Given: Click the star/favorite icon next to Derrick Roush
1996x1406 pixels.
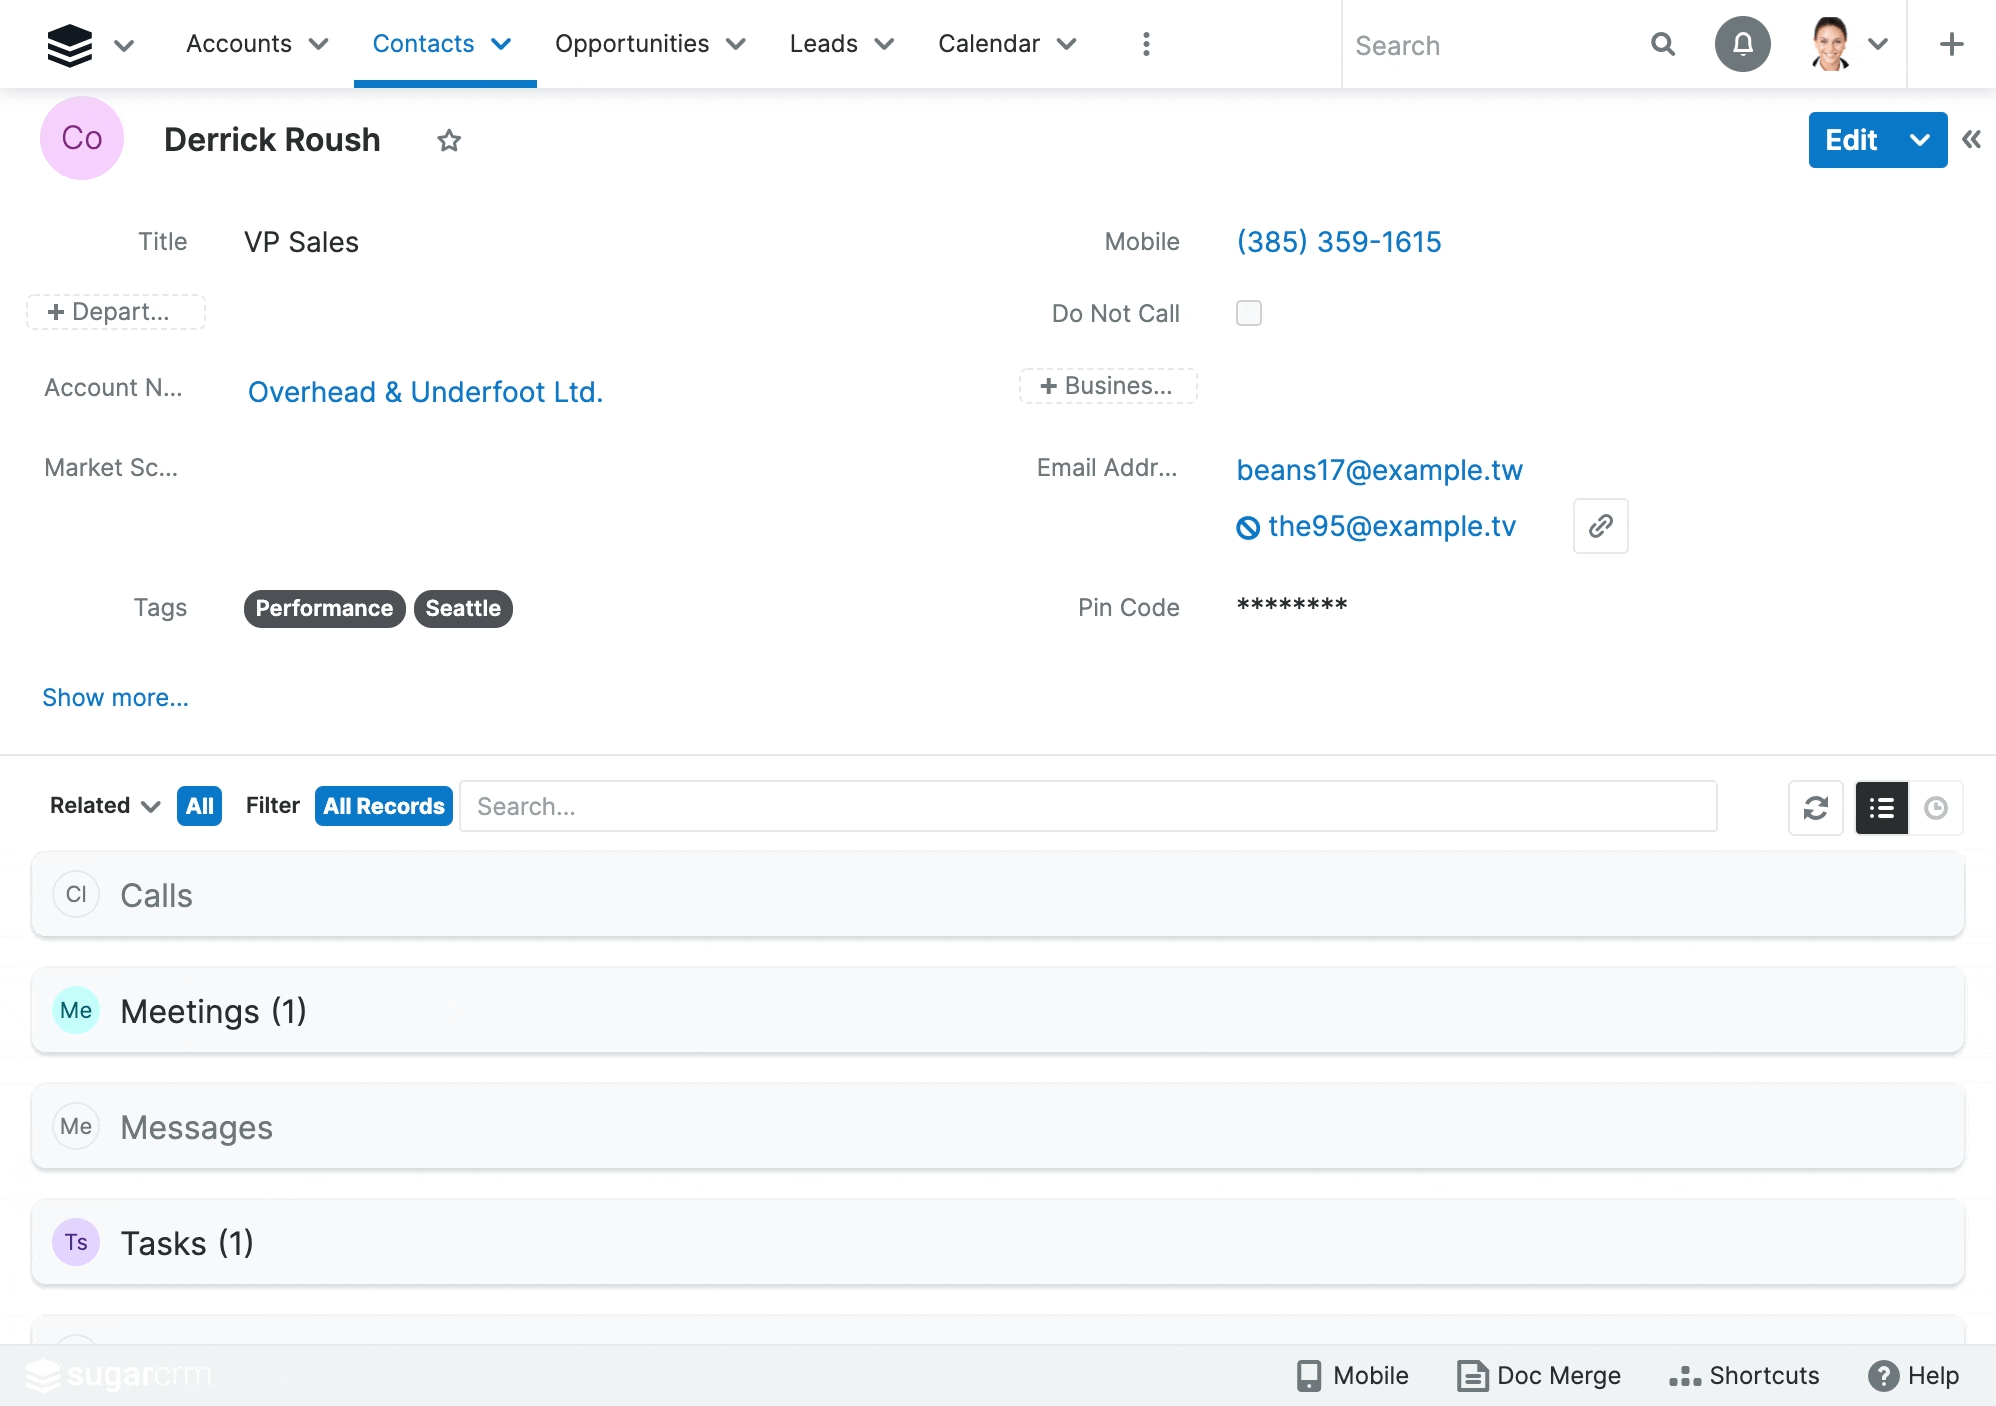Looking at the screenshot, I should pos(449,138).
